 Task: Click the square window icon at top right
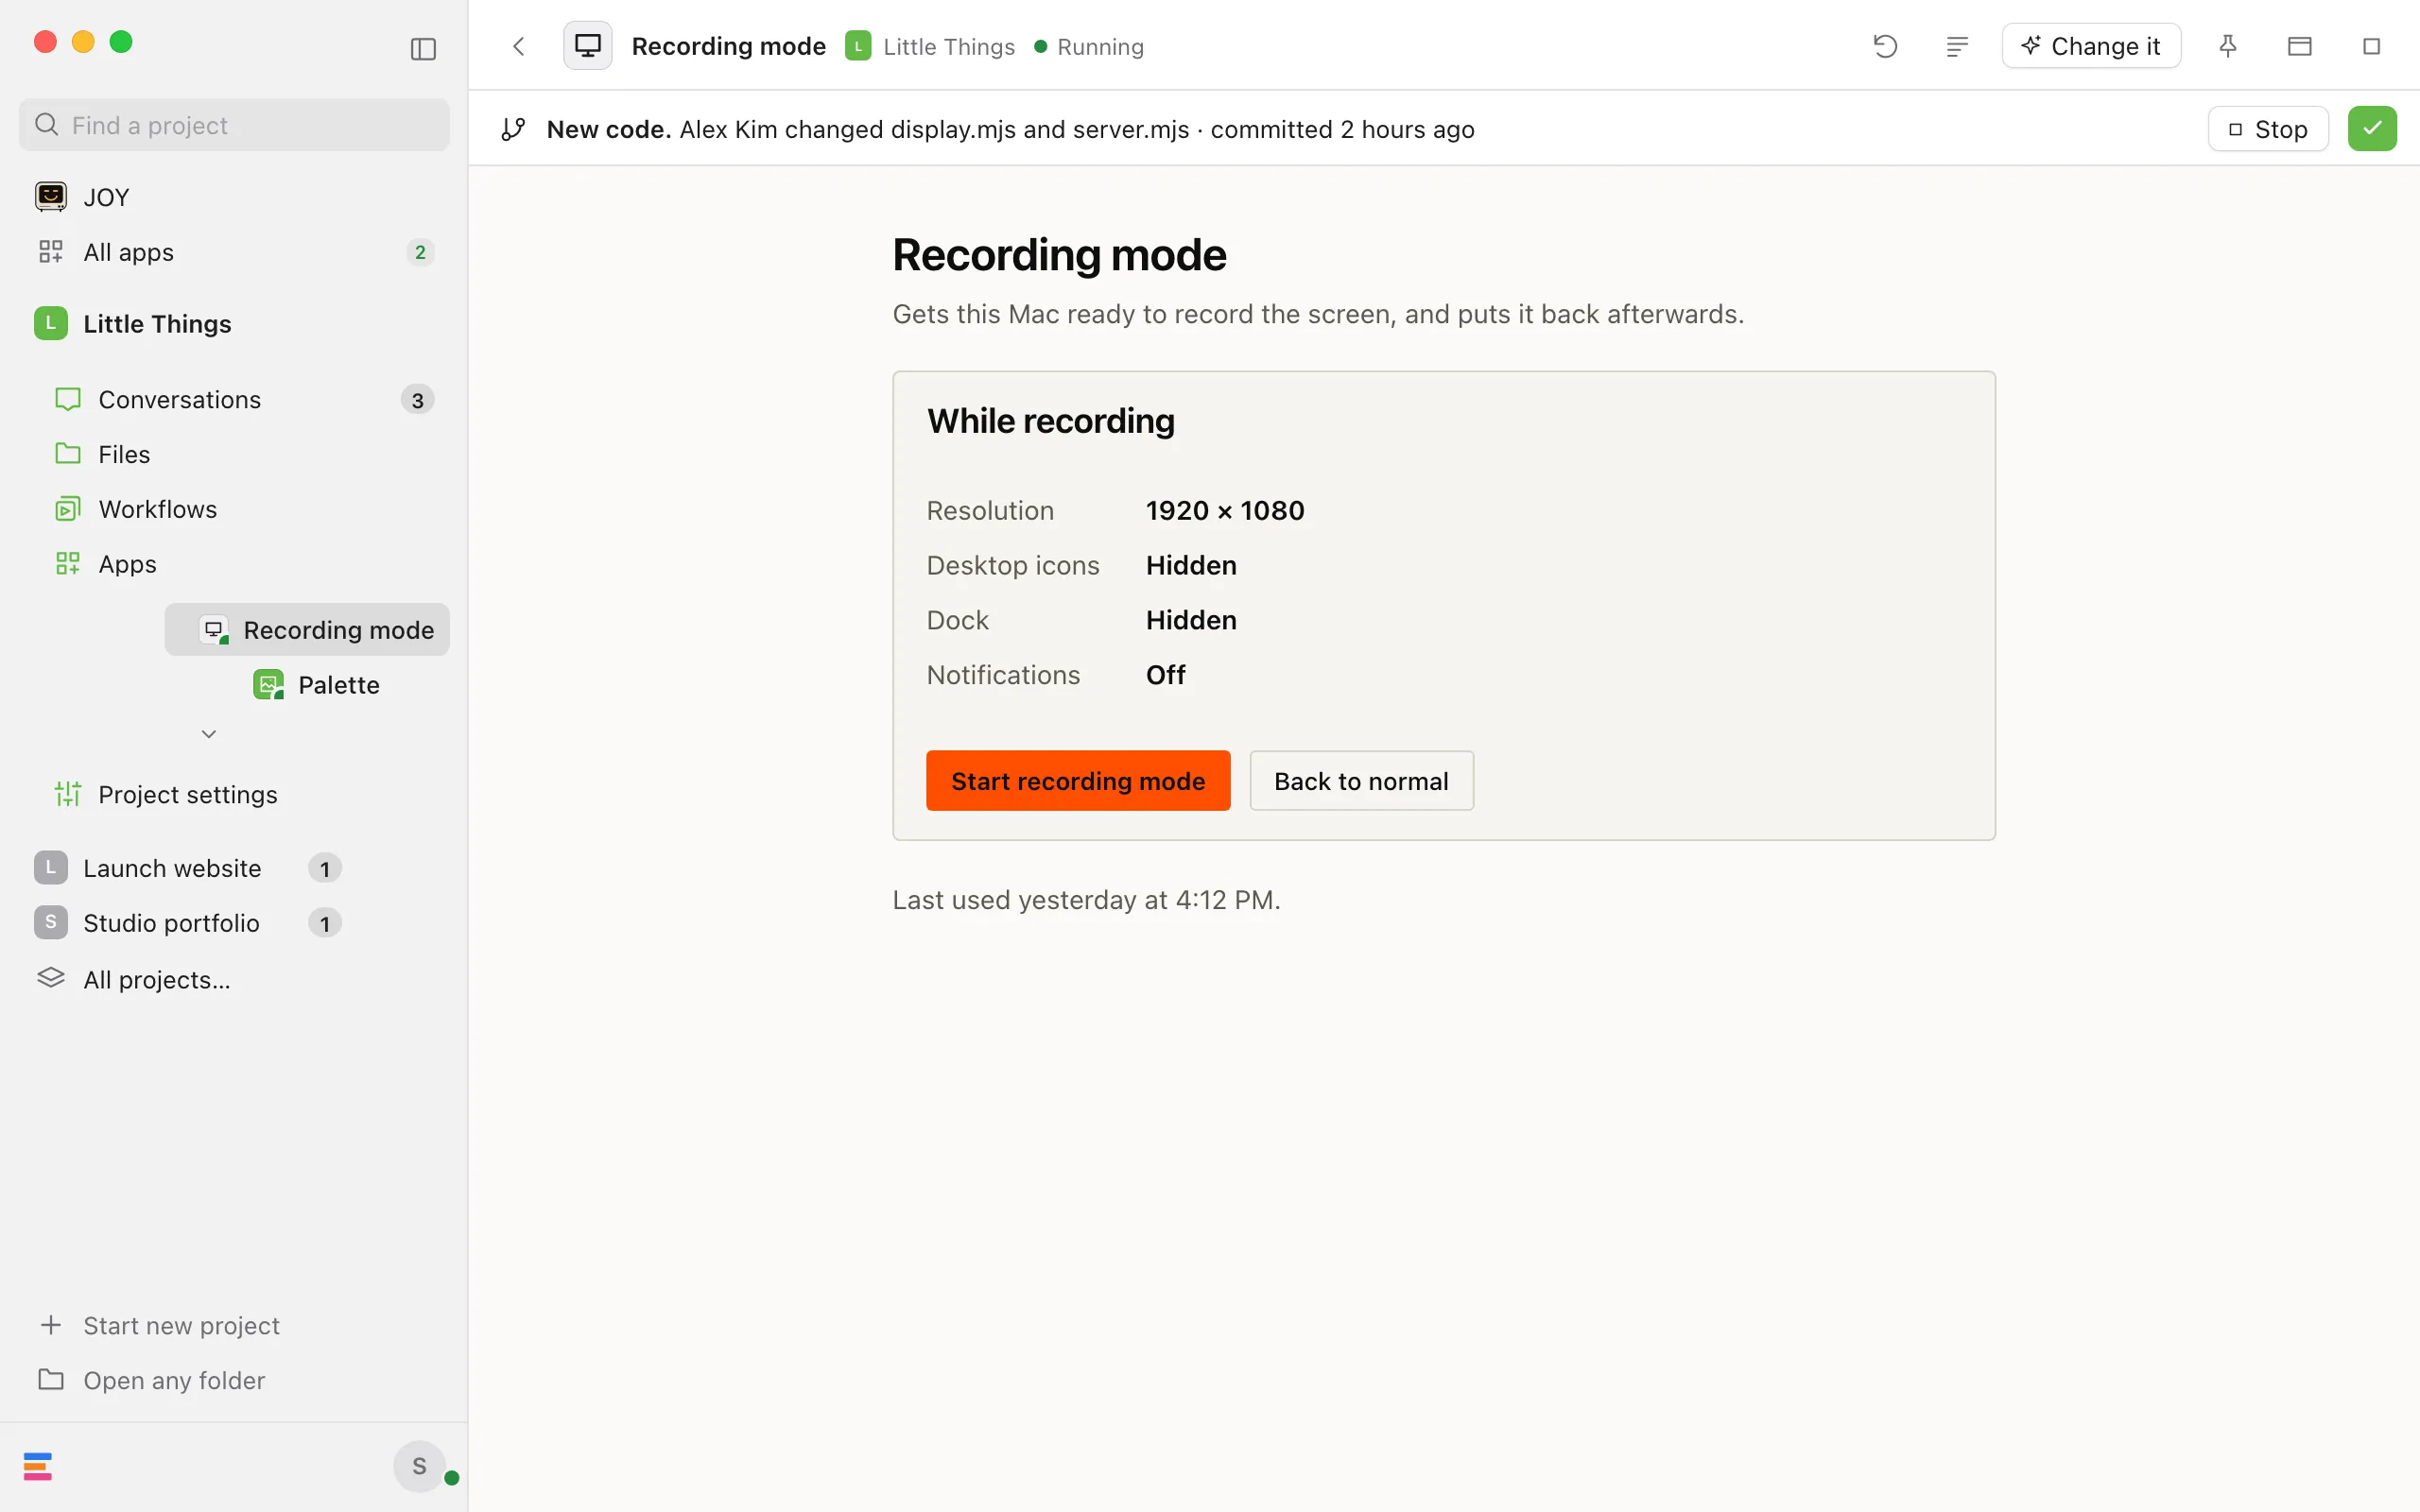(x=2371, y=46)
